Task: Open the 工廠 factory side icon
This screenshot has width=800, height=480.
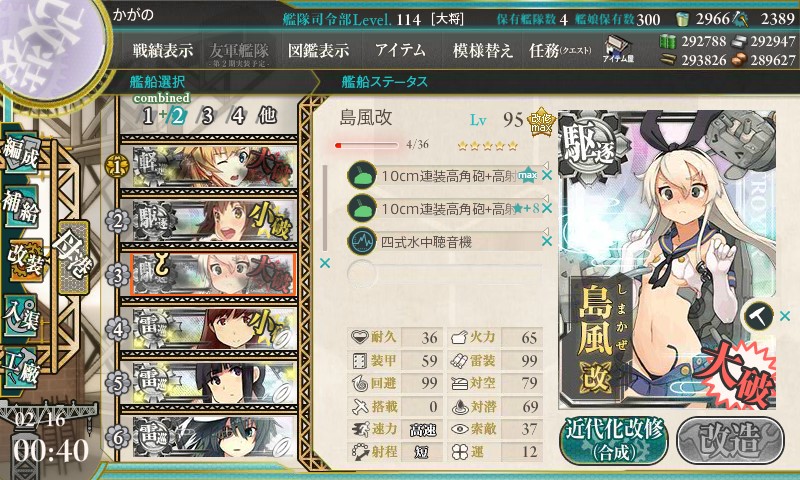Action: (21, 366)
